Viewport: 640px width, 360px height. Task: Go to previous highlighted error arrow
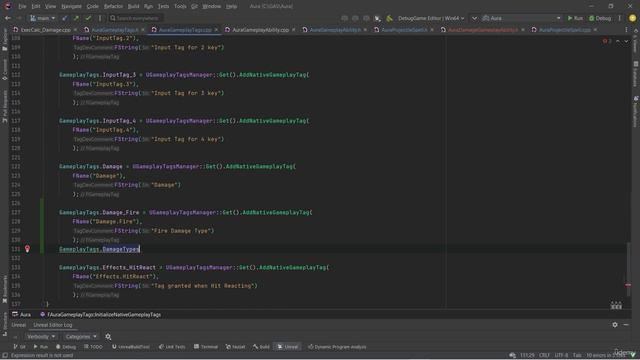tap(618, 41)
